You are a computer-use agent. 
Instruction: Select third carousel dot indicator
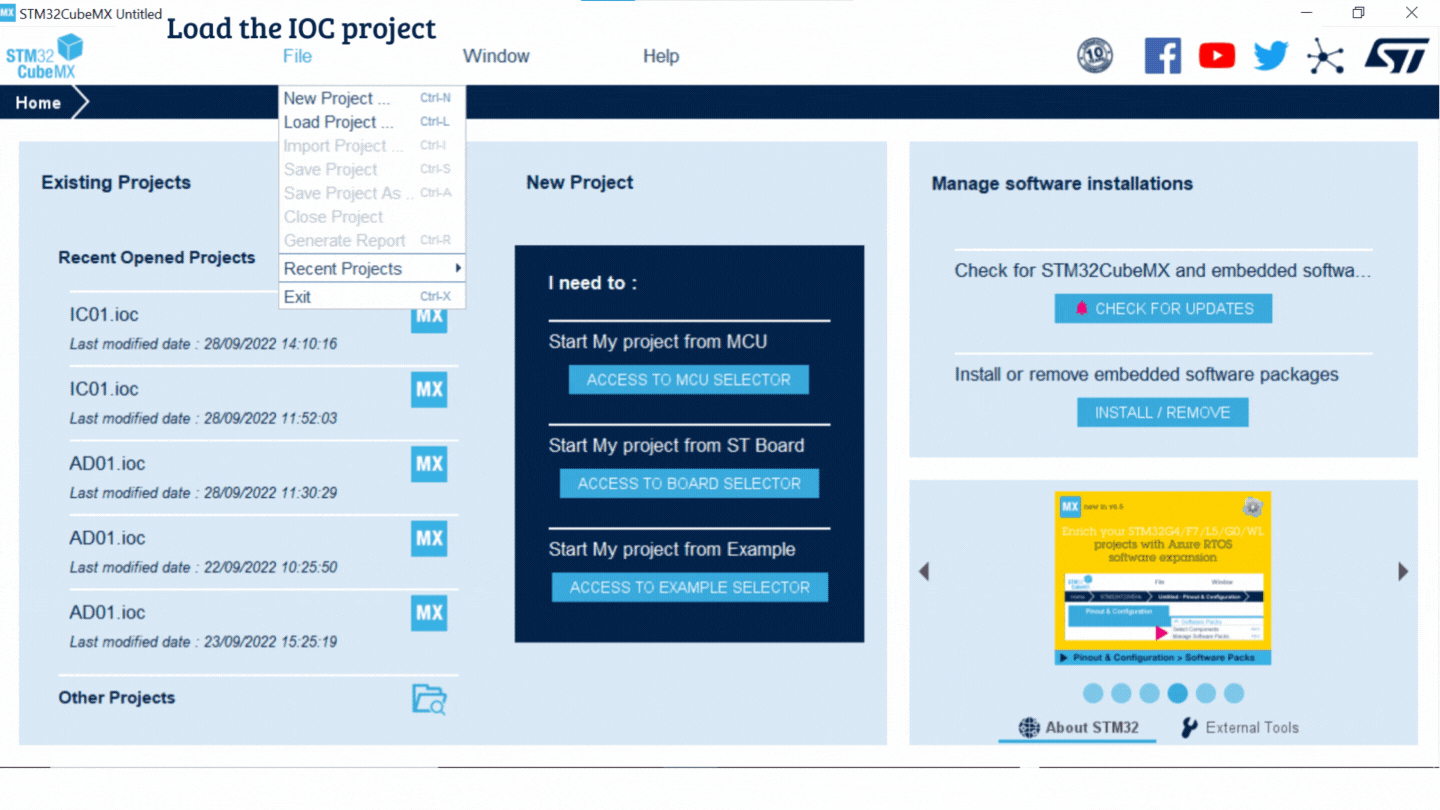tap(1149, 693)
